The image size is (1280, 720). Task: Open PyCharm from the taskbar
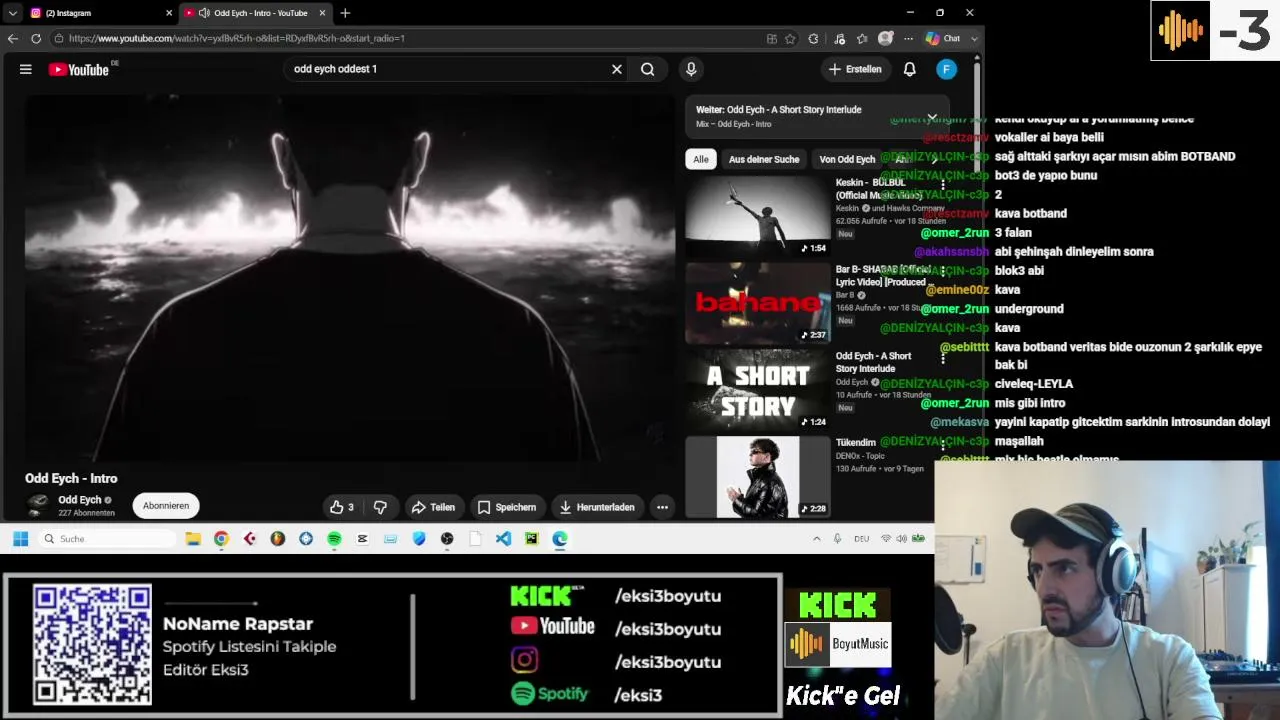point(531,539)
